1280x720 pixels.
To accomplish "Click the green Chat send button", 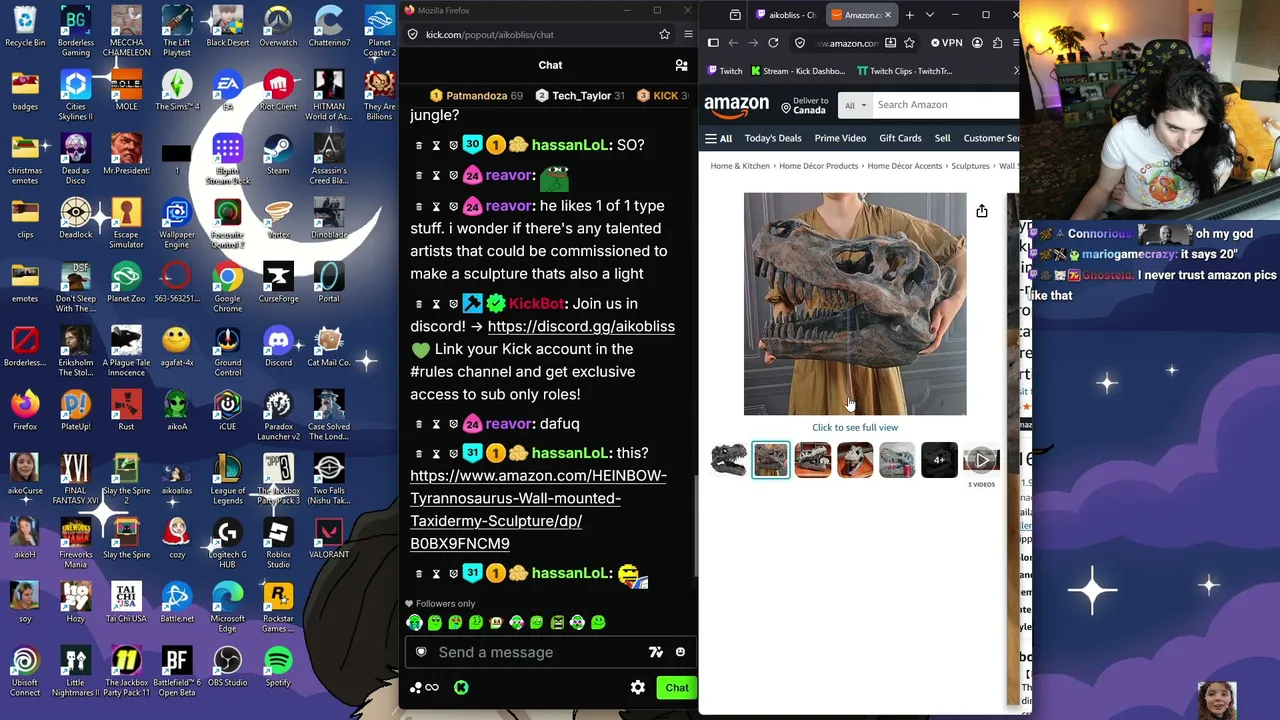I will [x=677, y=688].
